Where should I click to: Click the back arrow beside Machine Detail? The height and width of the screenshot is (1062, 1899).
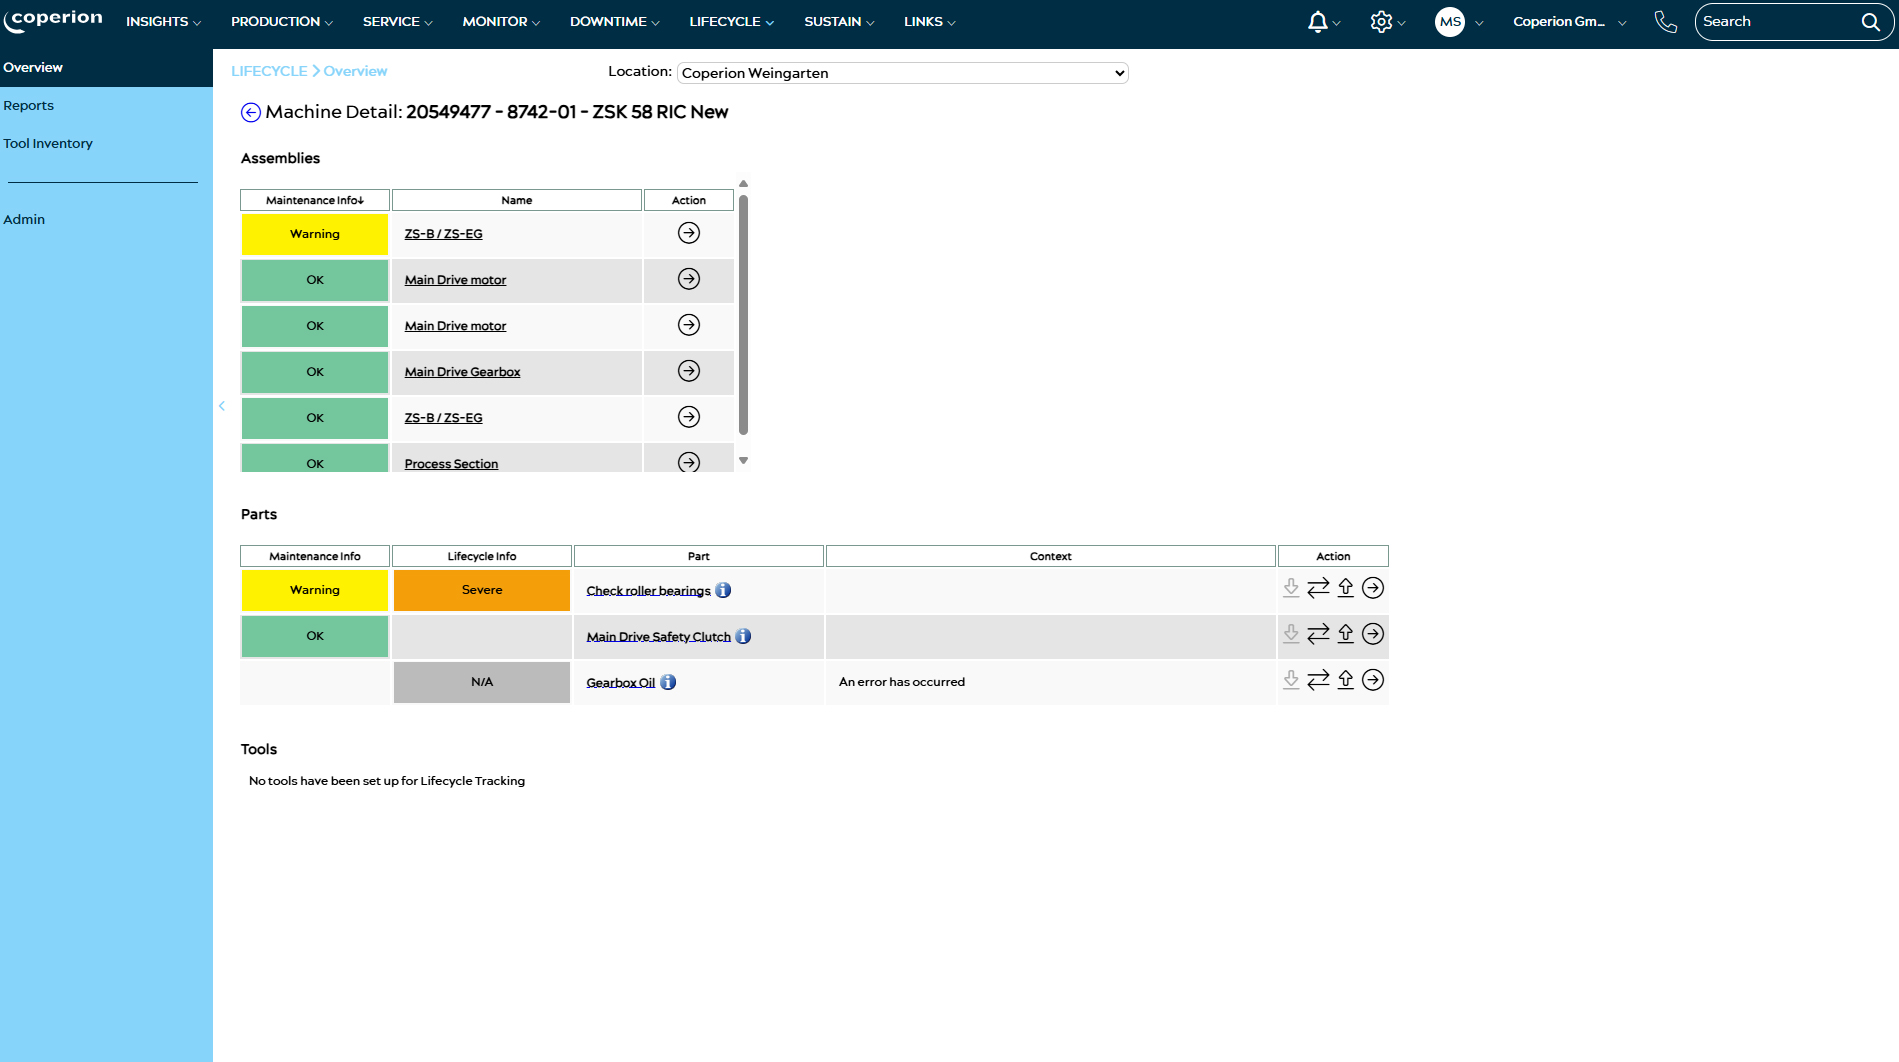[251, 113]
